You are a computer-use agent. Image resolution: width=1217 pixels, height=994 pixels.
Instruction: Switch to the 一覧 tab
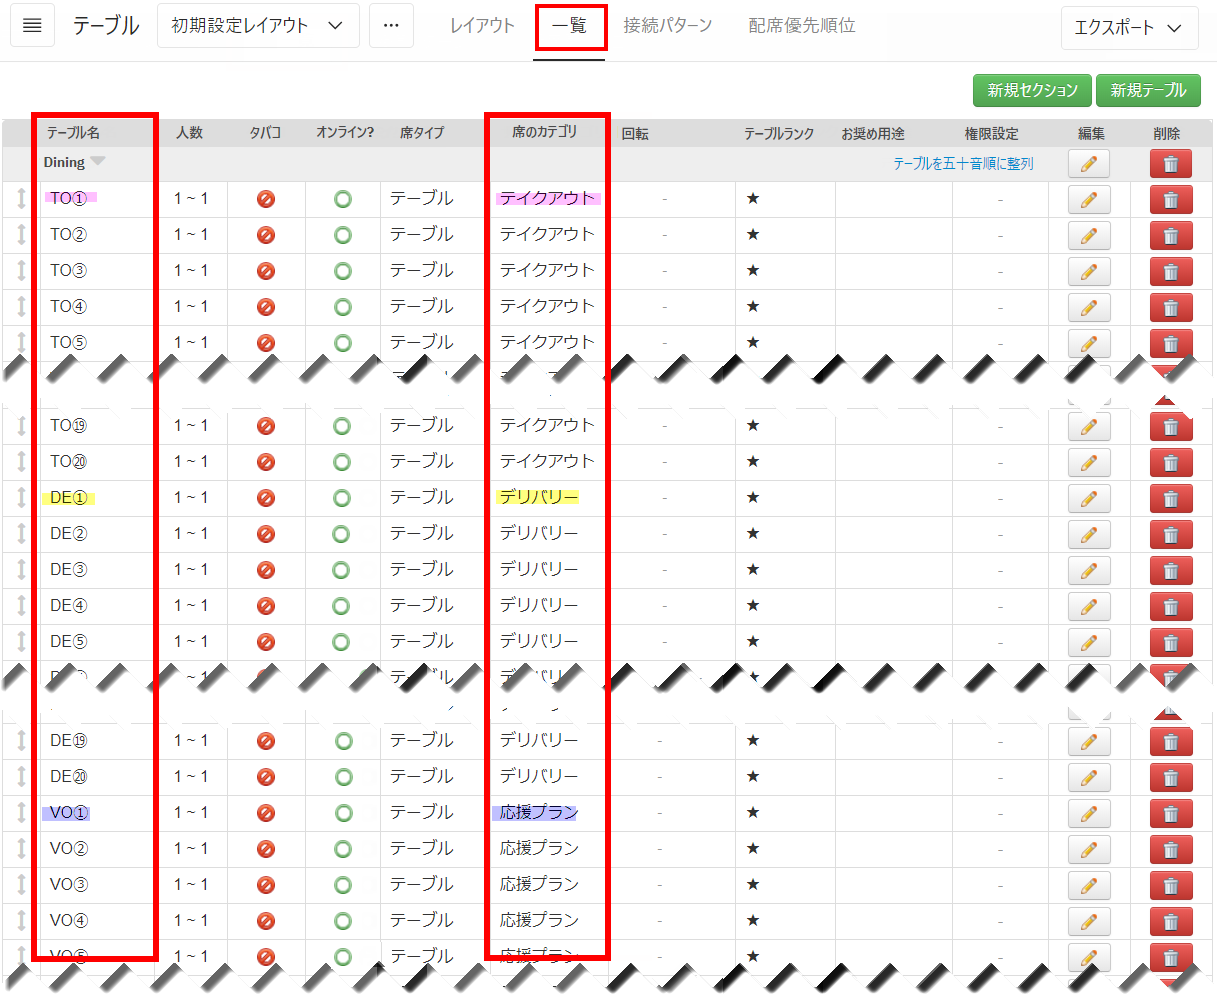tap(569, 26)
